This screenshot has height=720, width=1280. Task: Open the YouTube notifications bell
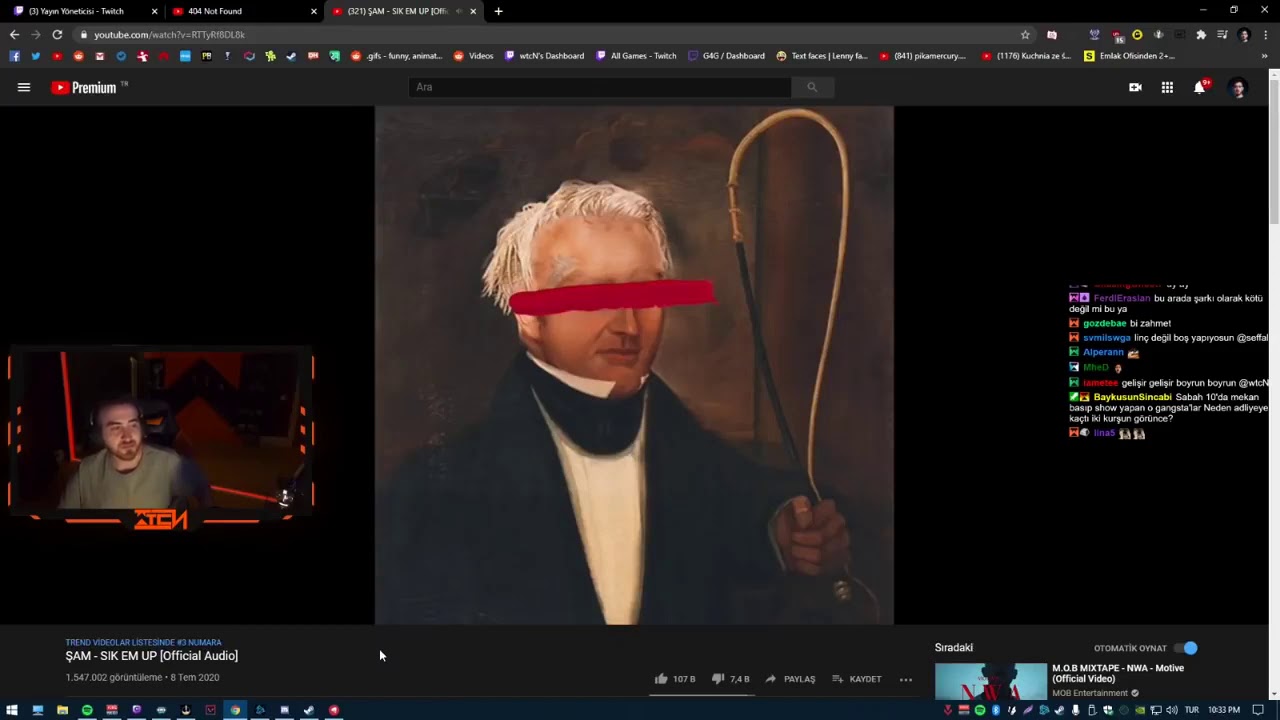1199,88
